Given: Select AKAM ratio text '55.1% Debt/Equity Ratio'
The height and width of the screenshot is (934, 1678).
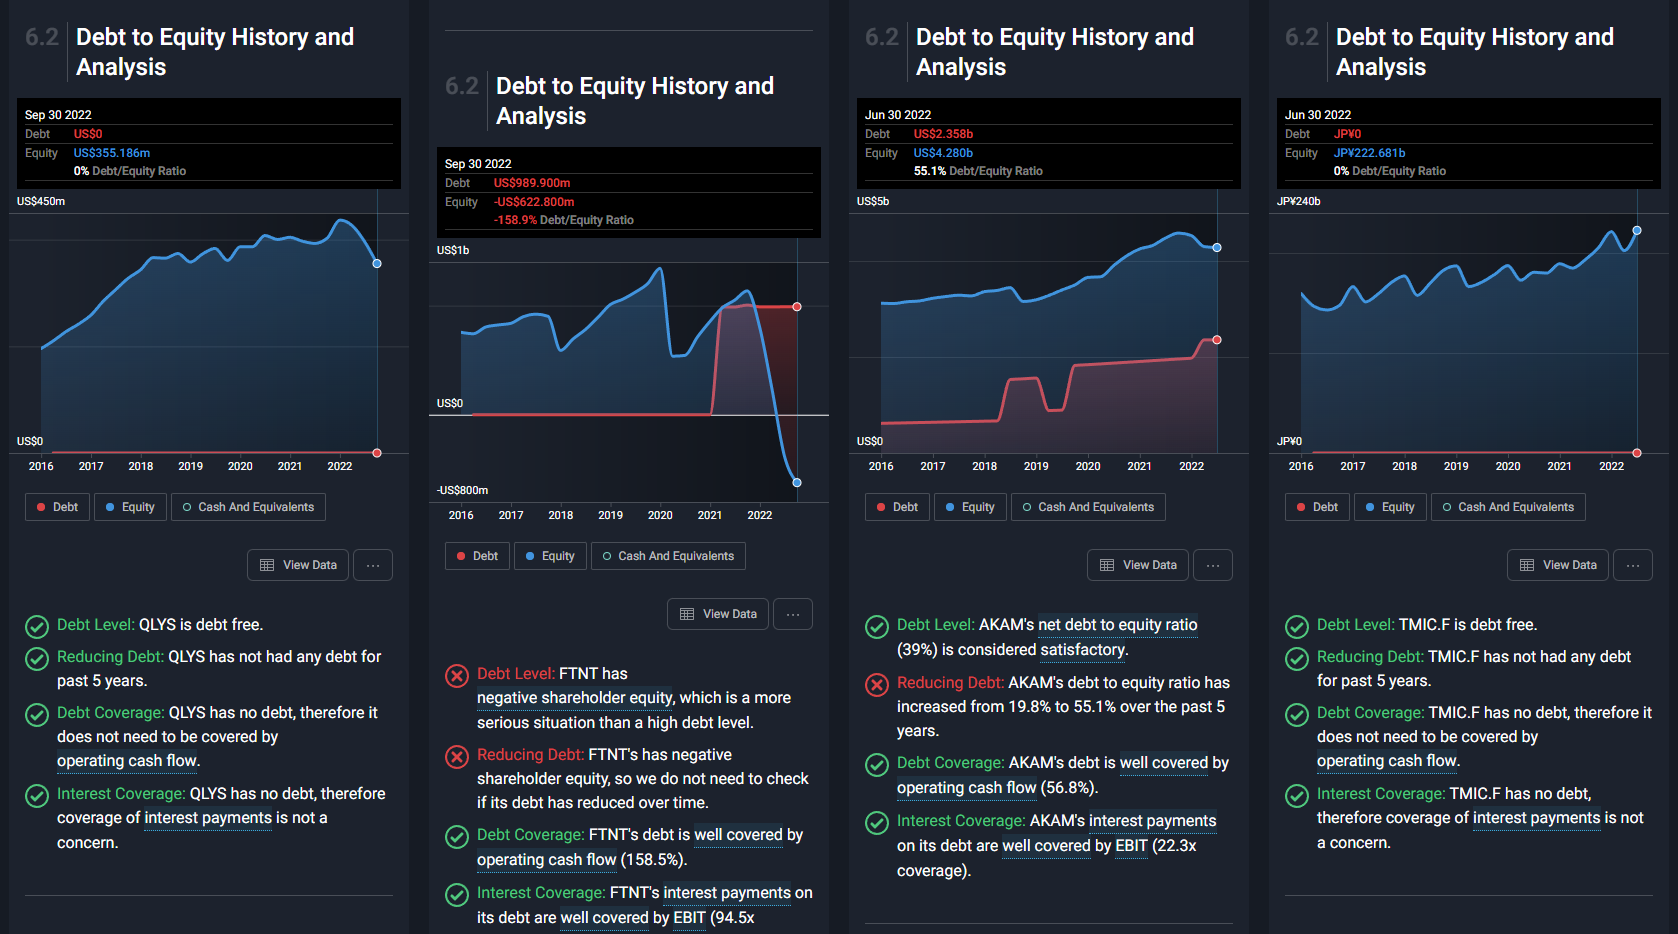Looking at the screenshot, I should (x=978, y=171).
